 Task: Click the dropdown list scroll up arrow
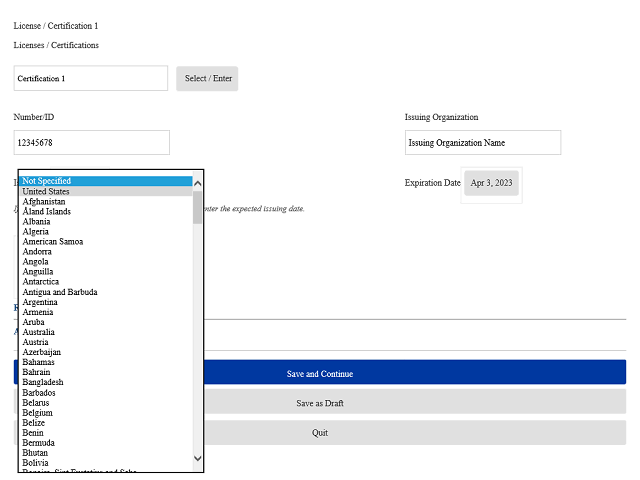click(198, 183)
